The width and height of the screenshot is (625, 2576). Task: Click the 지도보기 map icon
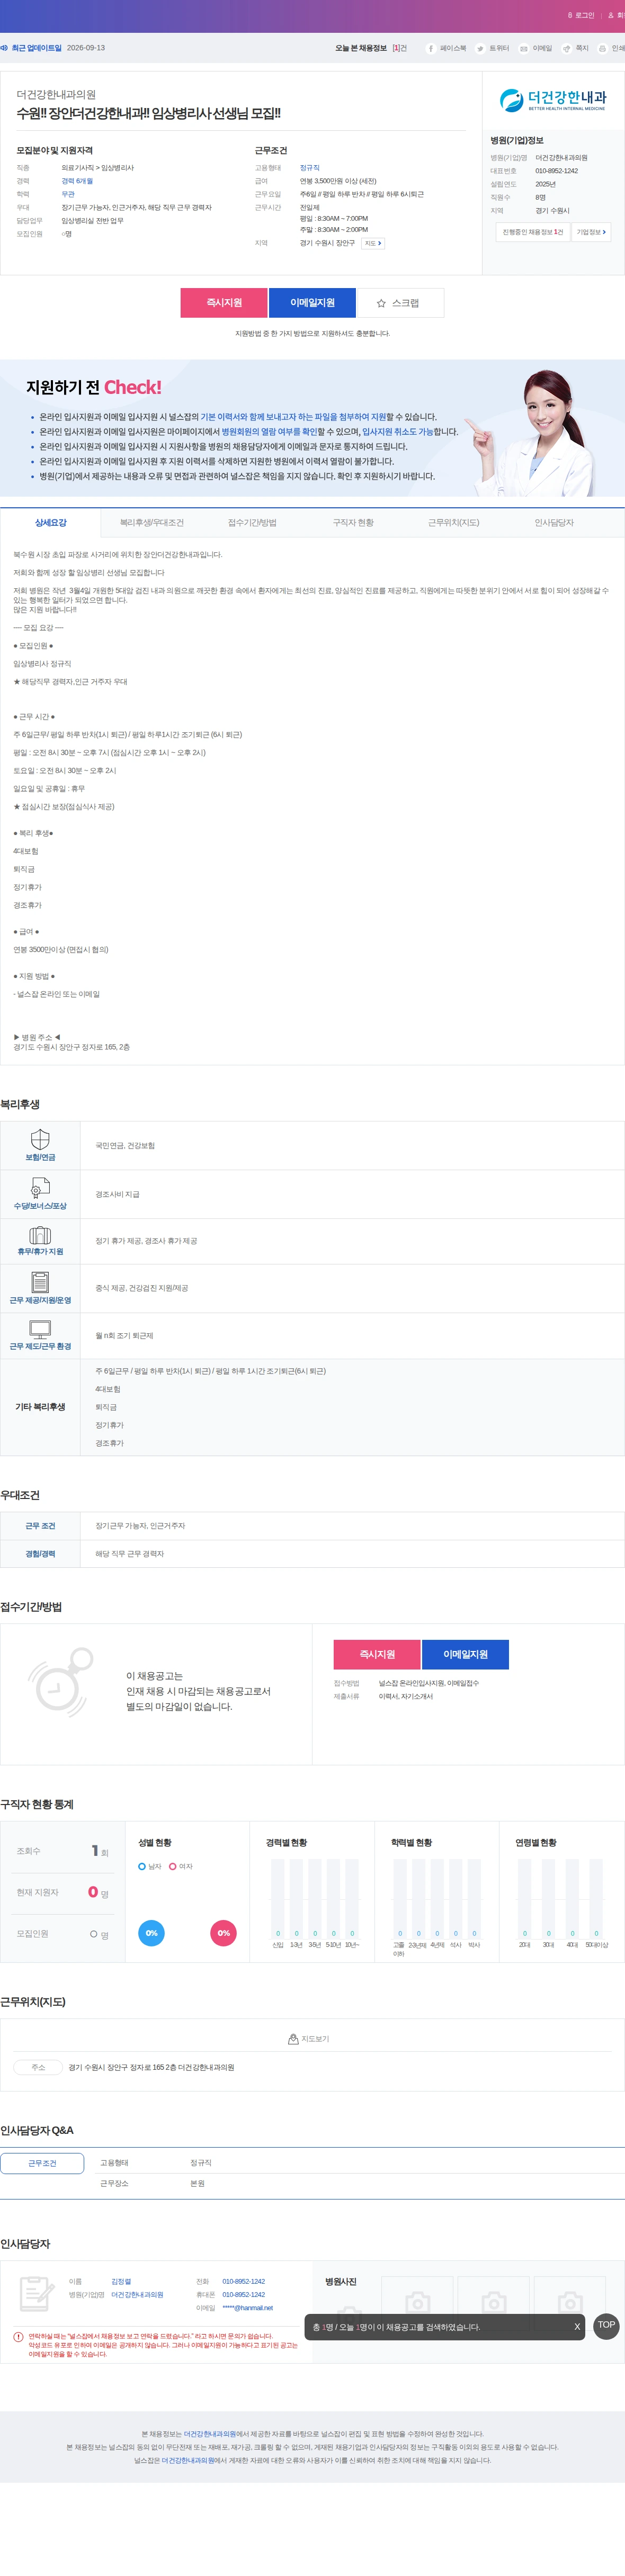[293, 2039]
